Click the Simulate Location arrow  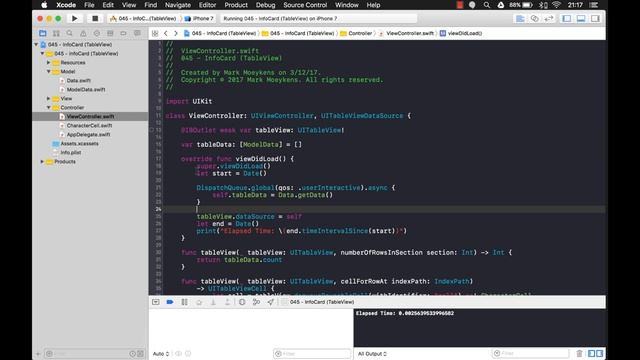pos(271,302)
